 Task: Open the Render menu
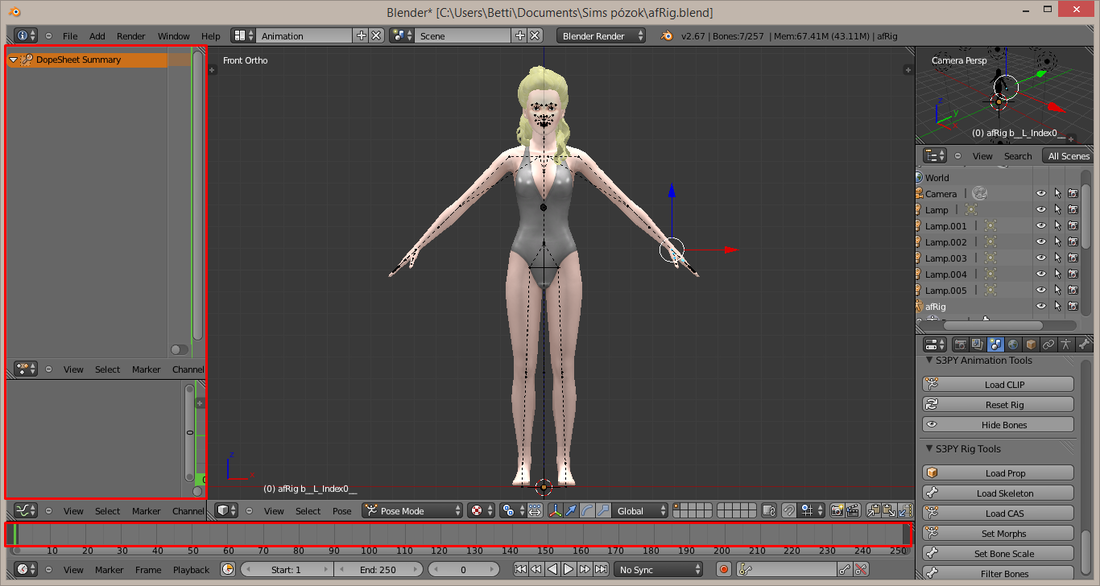pos(130,36)
